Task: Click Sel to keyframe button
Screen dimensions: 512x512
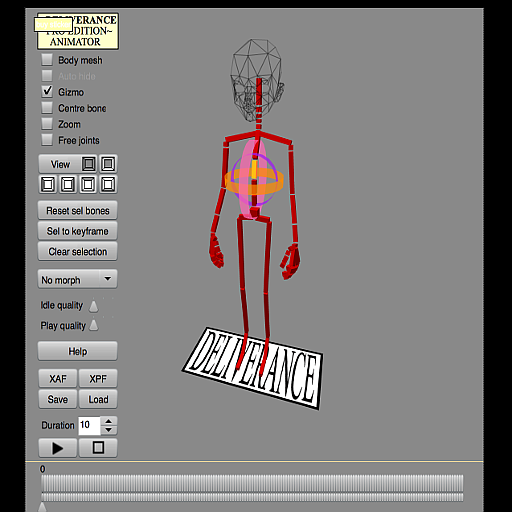Action: 78,231
